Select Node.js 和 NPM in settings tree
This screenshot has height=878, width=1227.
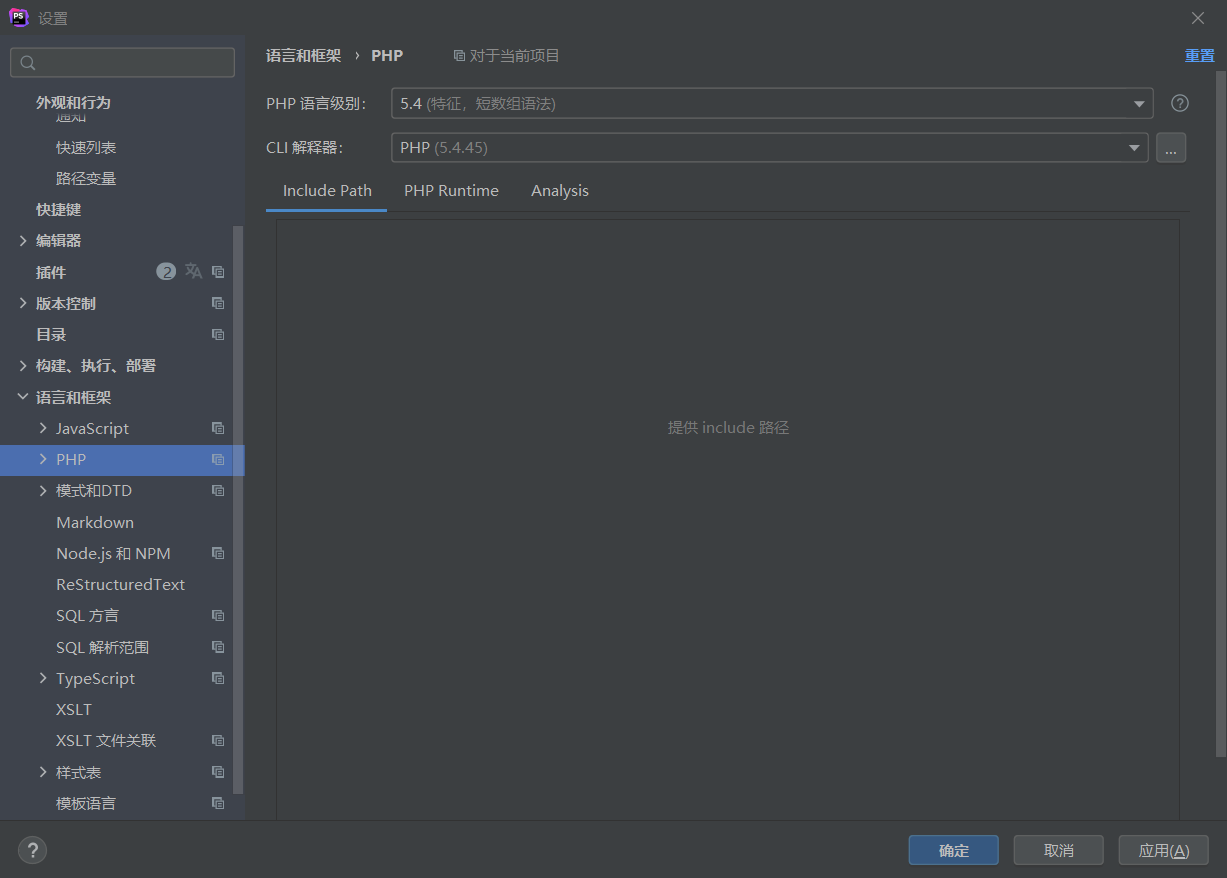point(113,553)
